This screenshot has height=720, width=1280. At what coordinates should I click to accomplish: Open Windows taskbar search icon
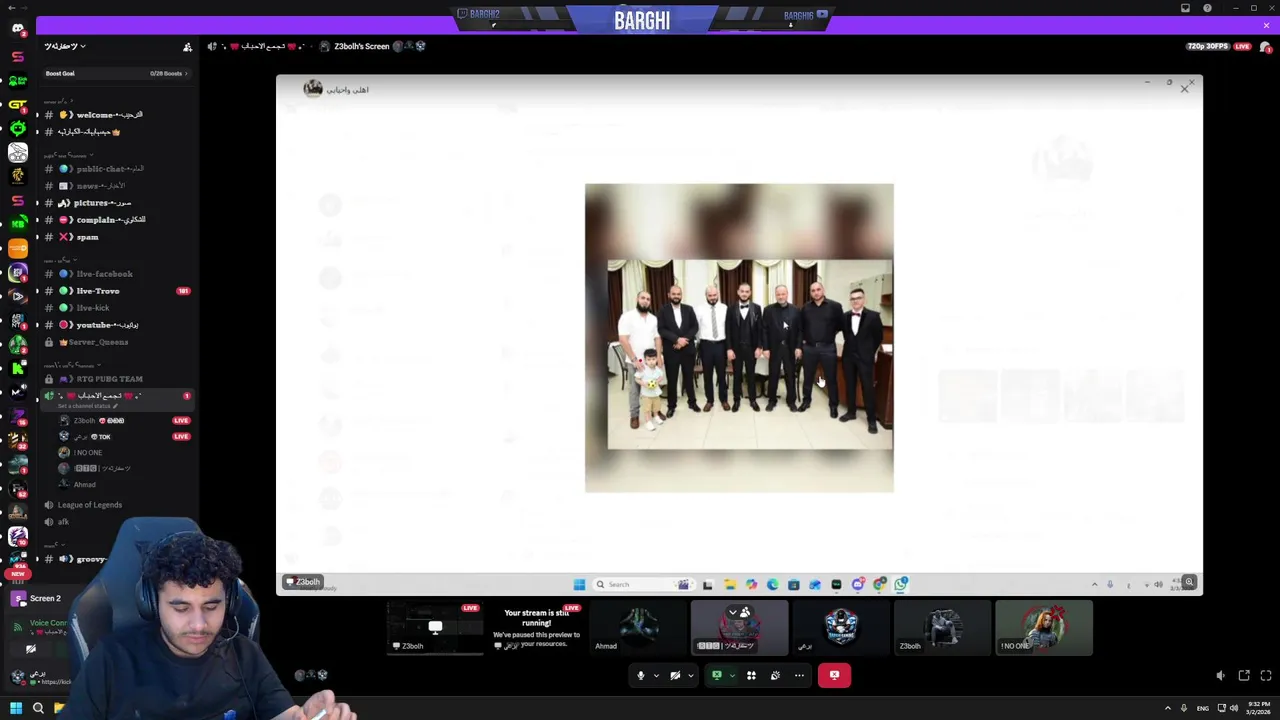tap(38, 708)
